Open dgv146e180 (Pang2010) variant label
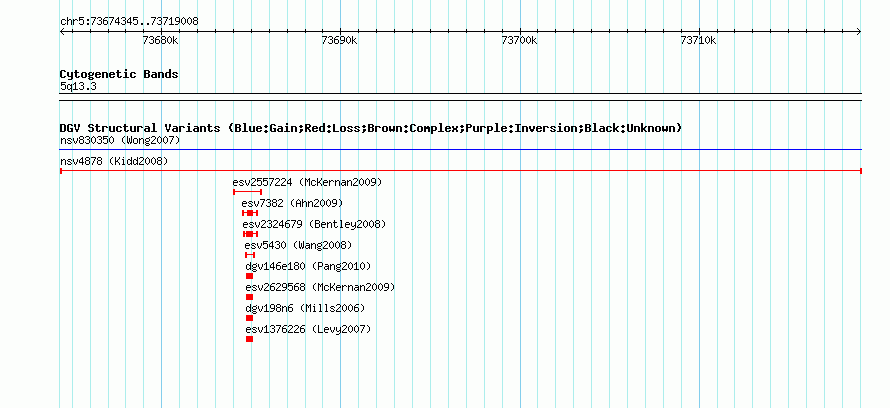Image resolution: width=890 pixels, height=408 pixels. (308, 267)
